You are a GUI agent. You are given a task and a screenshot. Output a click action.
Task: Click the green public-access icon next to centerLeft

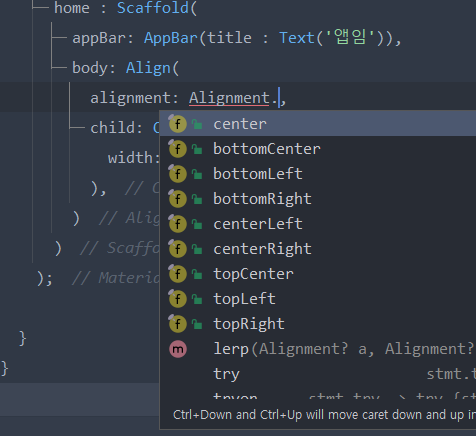point(197,224)
